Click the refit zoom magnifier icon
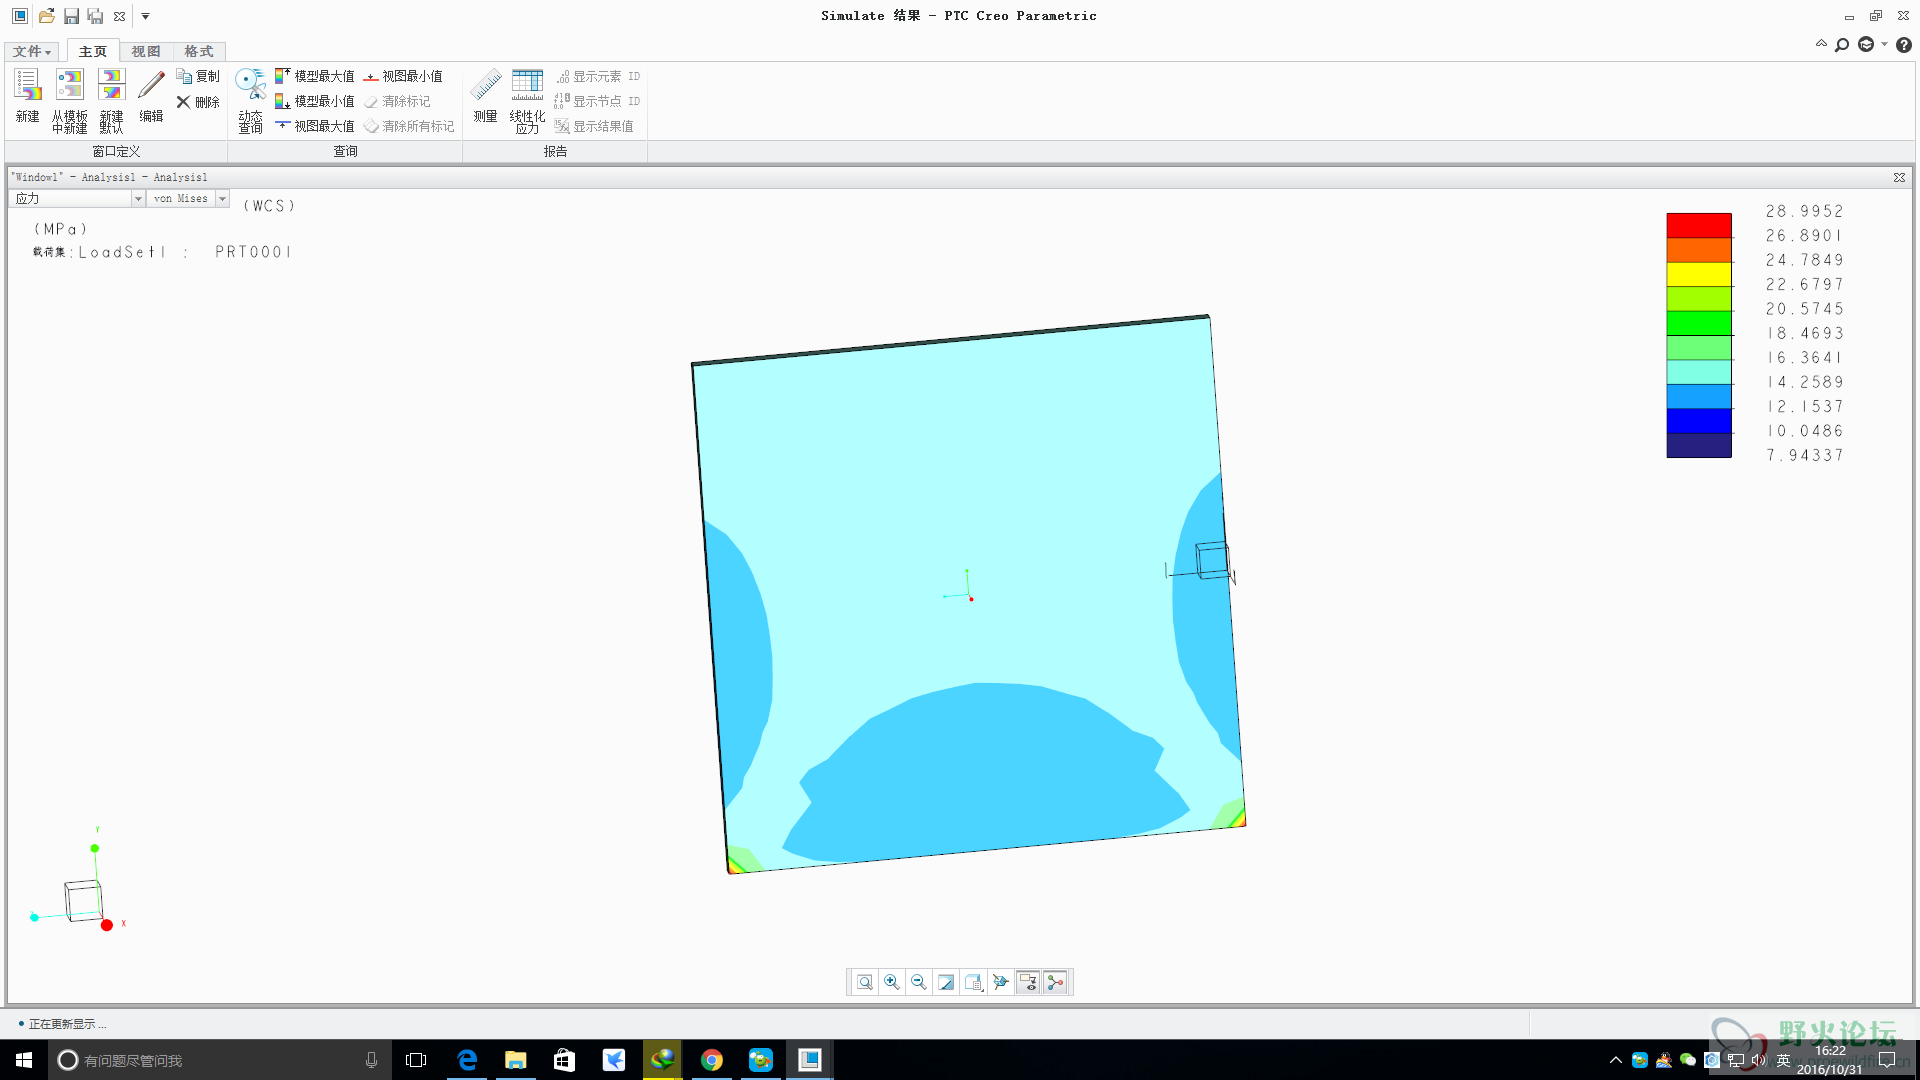 tap(865, 982)
